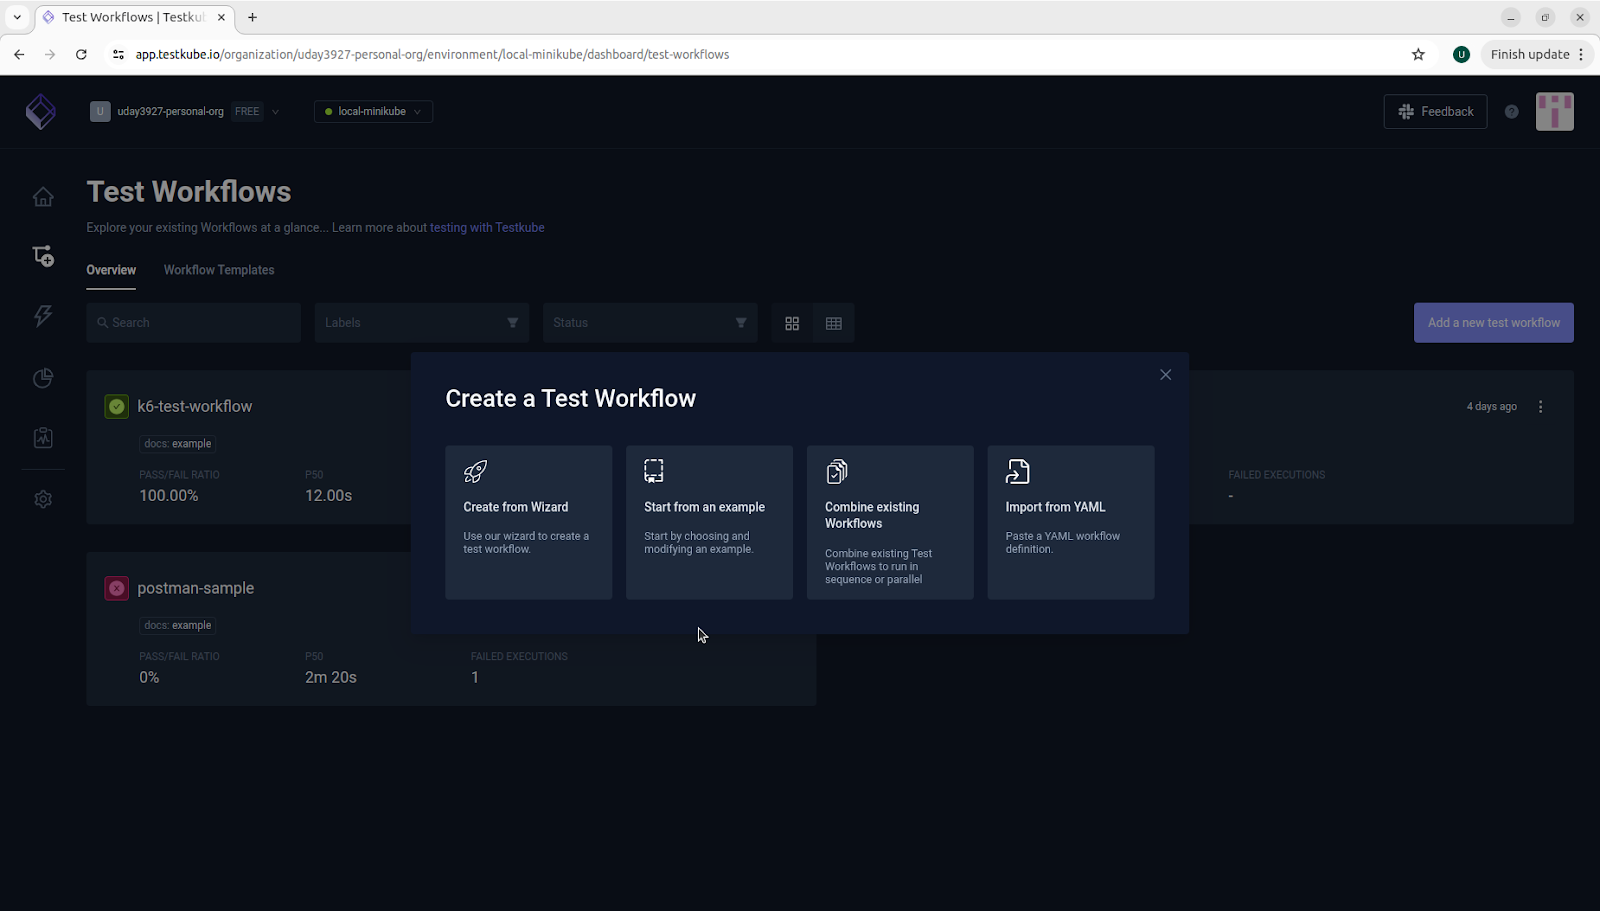Viewport: 1600px width, 911px height.
Task: Open user avatar profile menu
Action: pos(1555,112)
